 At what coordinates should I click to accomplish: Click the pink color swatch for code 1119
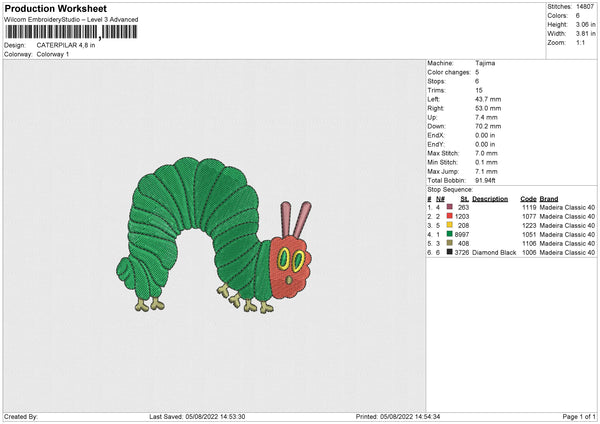coord(450,207)
